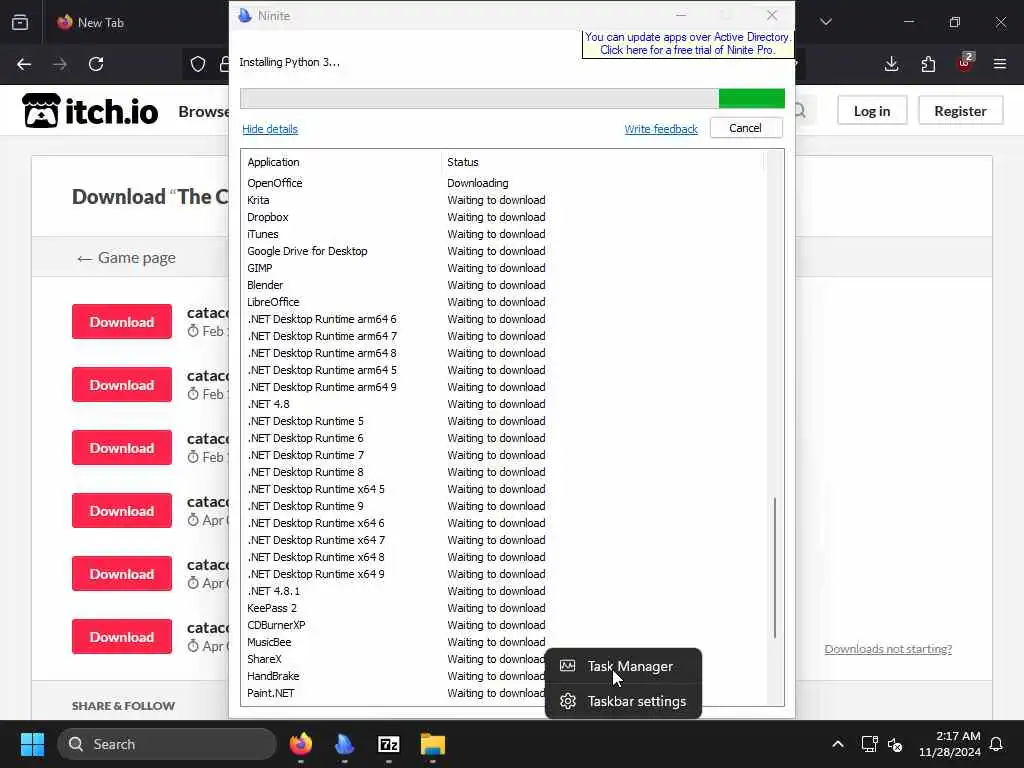Viewport: 1024px width, 768px height.
Task: Open 7-Zip from the taskbar
Action: tap(389, 744)
